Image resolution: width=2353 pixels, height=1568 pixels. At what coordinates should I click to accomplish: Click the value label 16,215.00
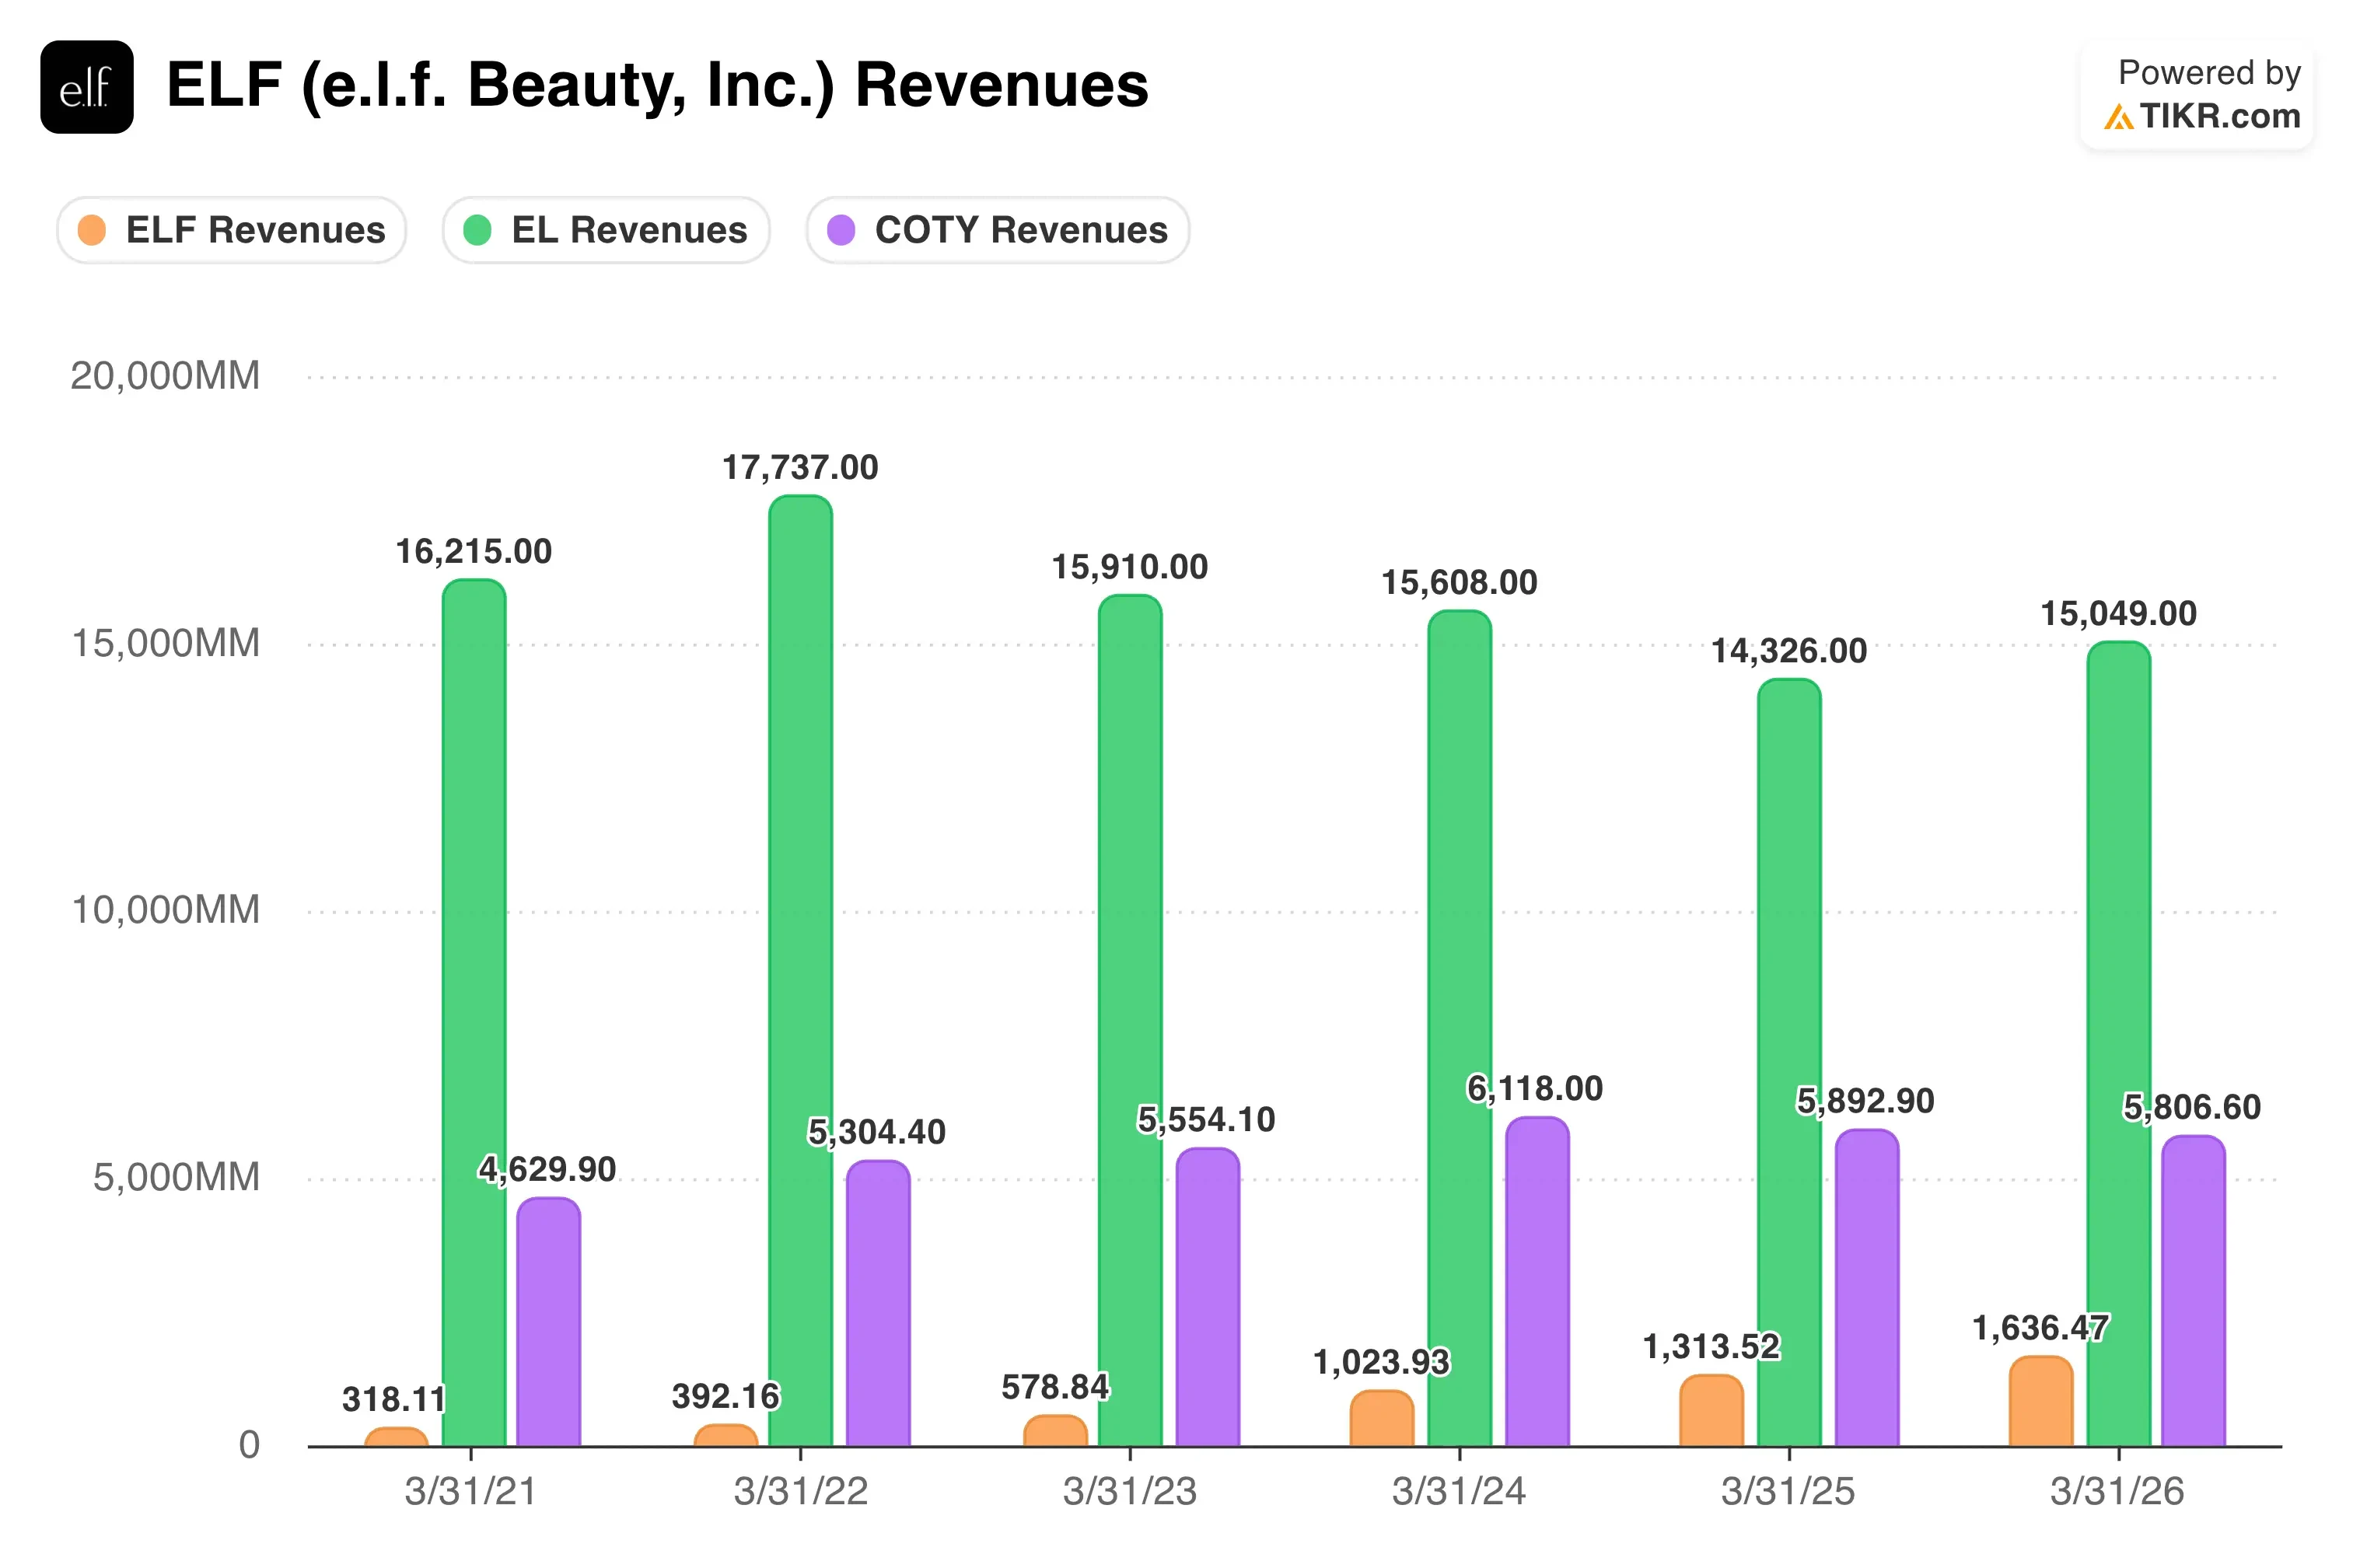point(474,551)
